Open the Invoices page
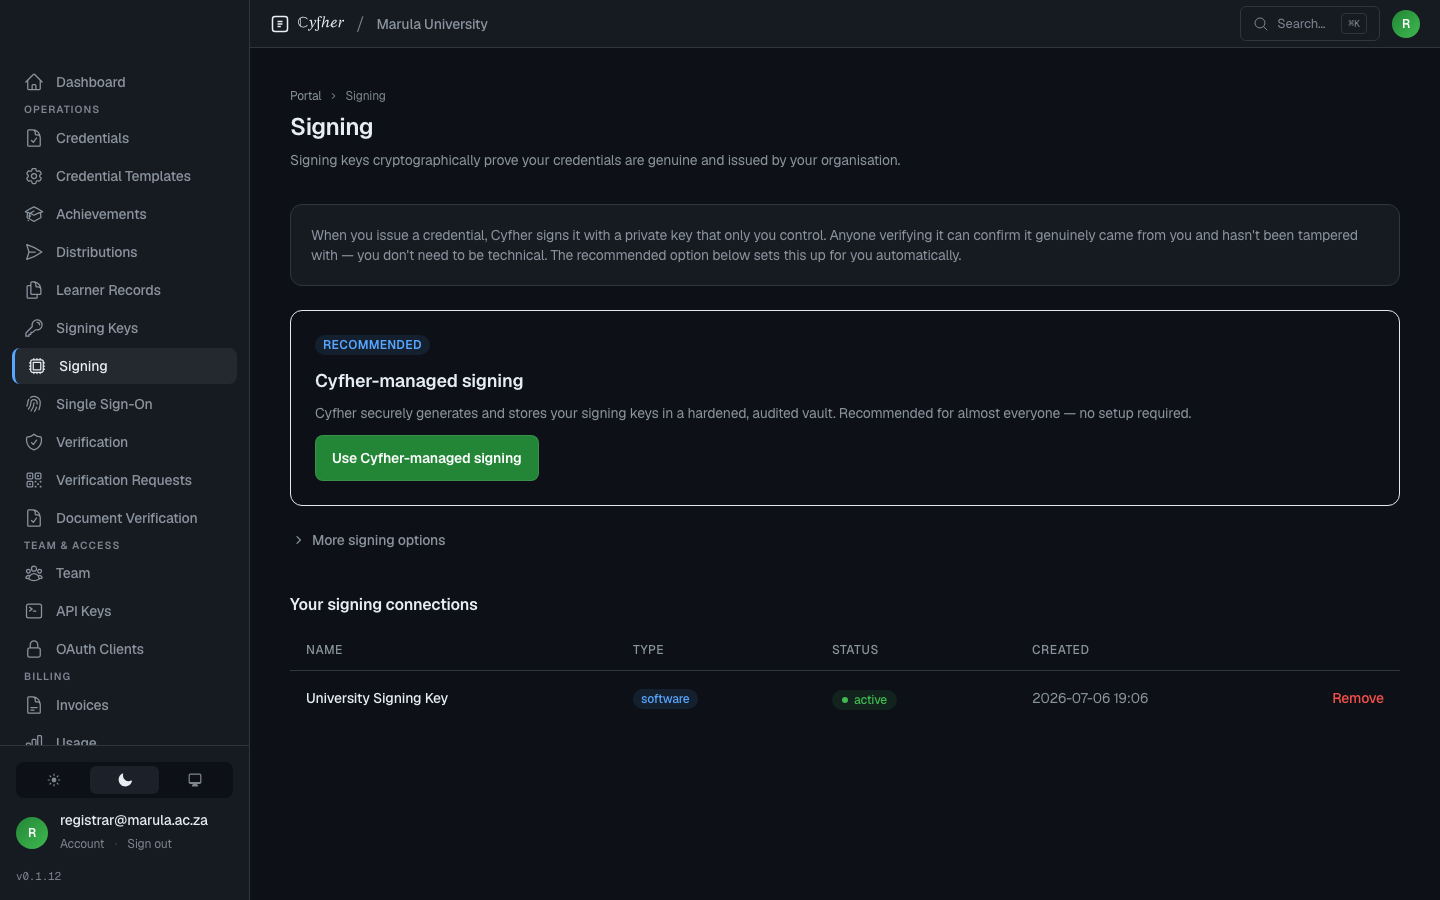The height and width of the screenshot is (900, 1440). 124,705
